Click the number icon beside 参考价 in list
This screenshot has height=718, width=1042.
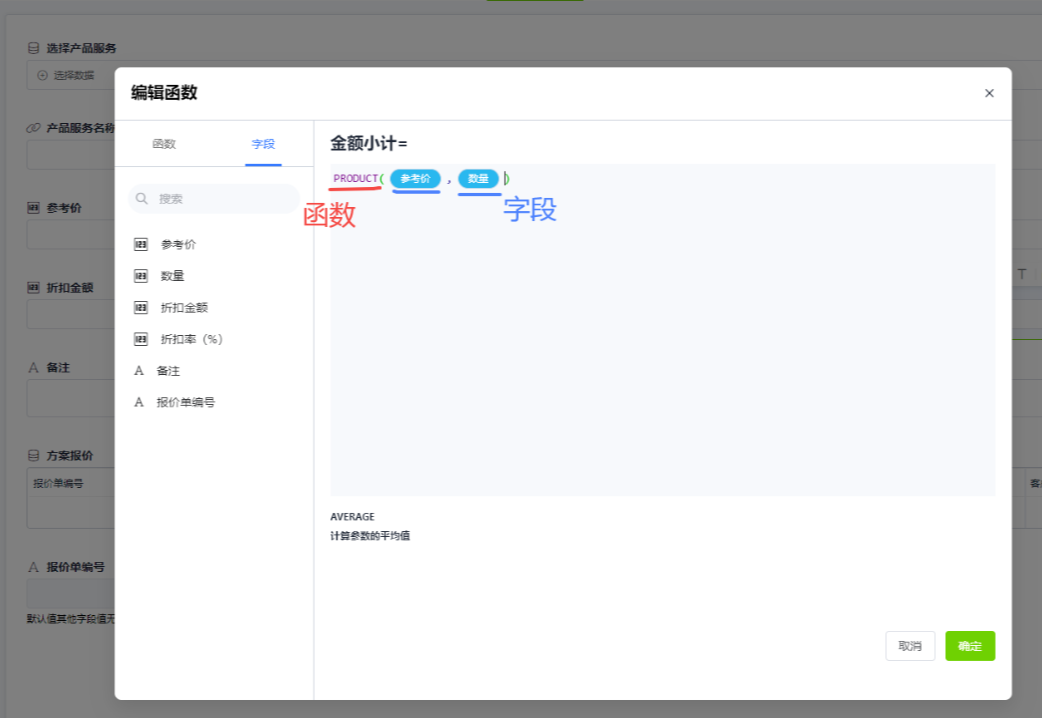(141, 245)
